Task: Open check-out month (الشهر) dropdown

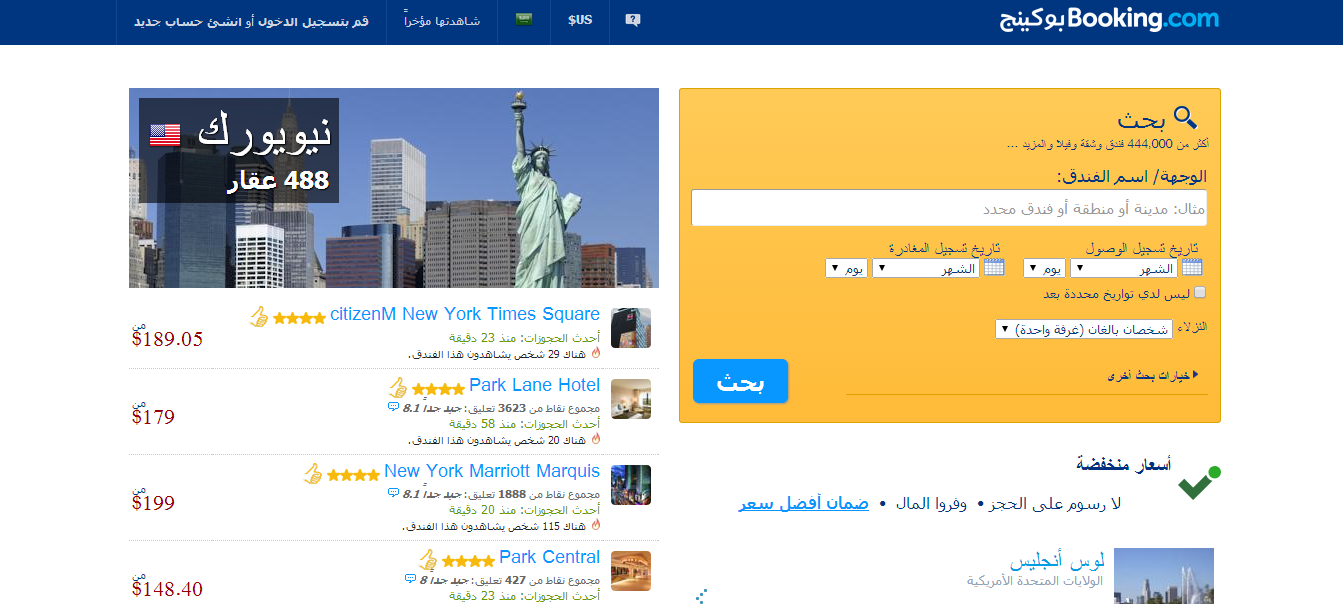Action: point(926,268)
